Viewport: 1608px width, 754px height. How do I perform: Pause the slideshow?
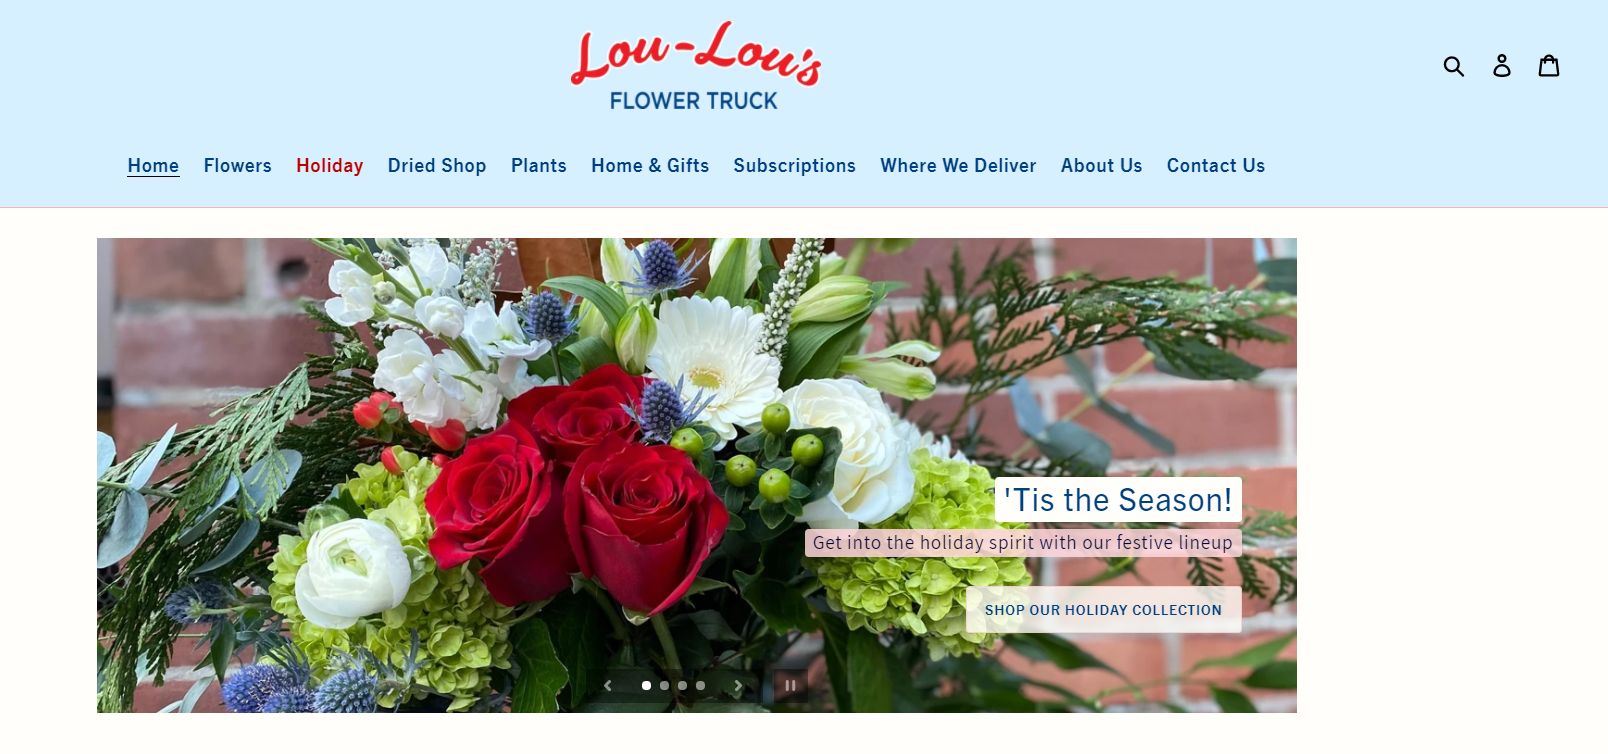click(x=790, y=686)
